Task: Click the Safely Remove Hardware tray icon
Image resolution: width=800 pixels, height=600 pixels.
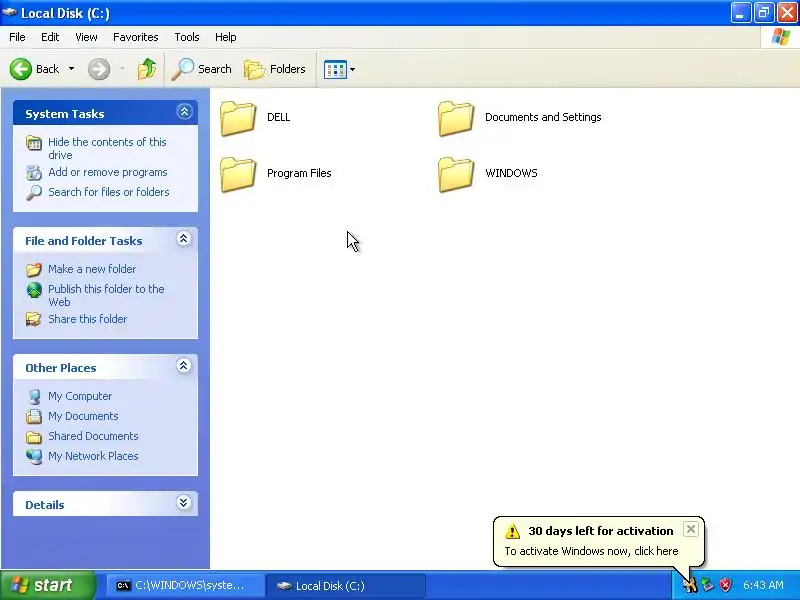Action: pos(708,584)
